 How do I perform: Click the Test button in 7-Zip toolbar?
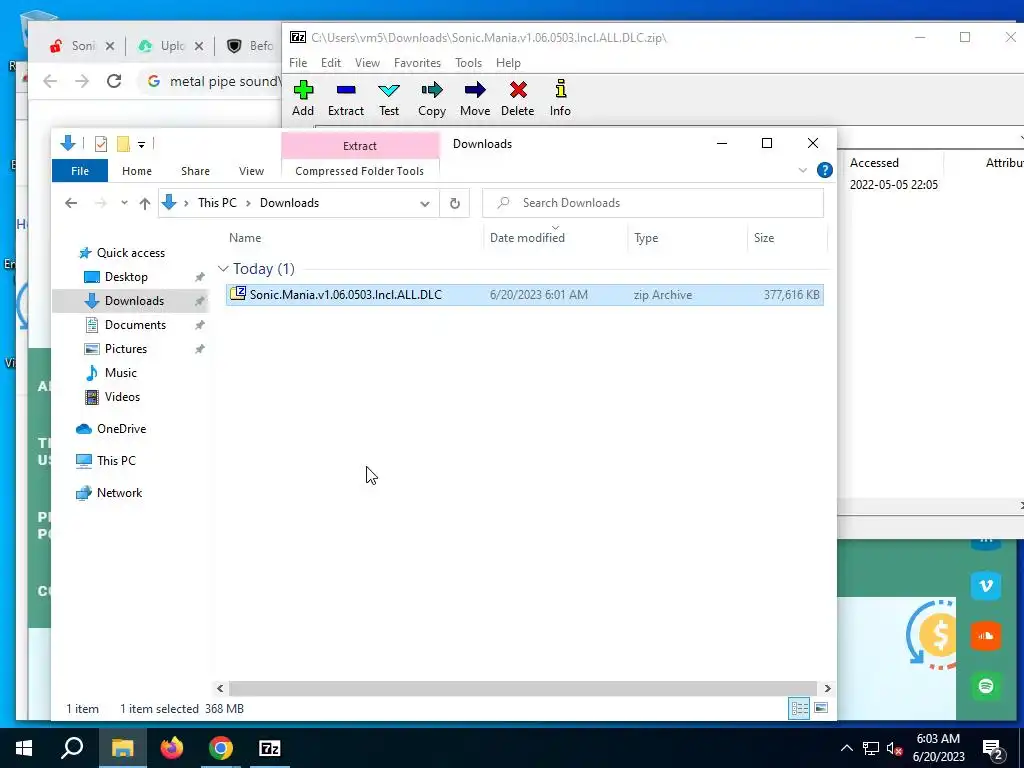[x=389, y=99]
